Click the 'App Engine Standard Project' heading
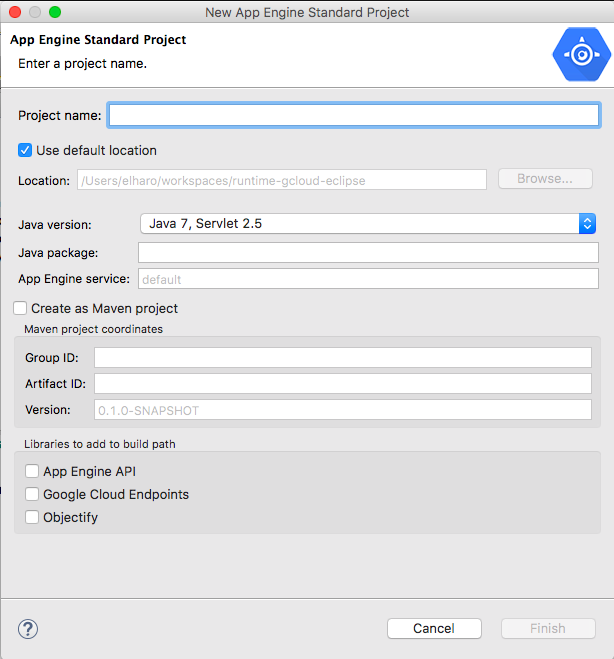 [98, 40]
